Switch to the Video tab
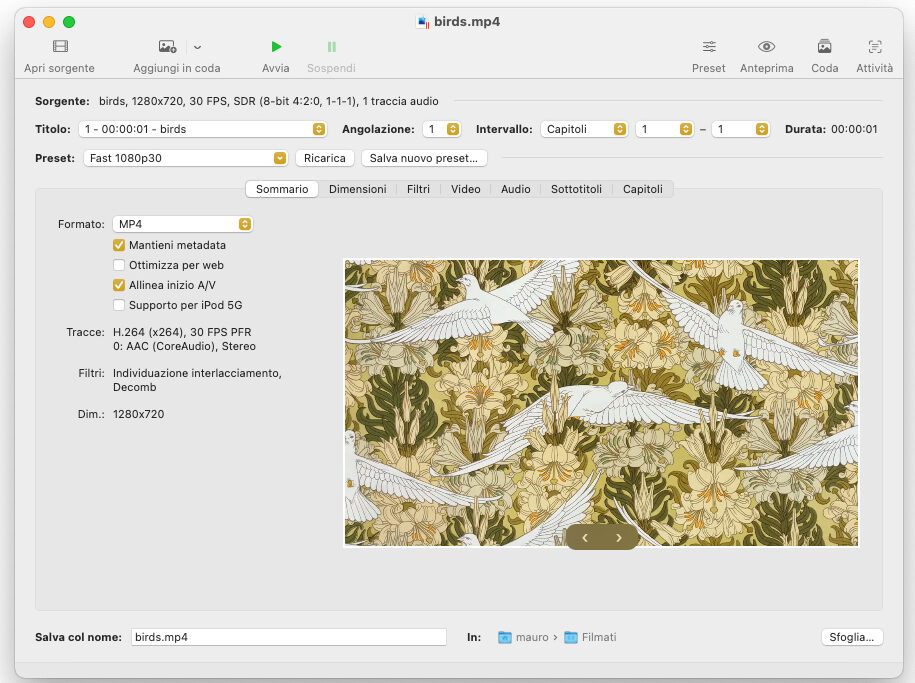Viewport: 915px width, 683px height. pos(465,188)
